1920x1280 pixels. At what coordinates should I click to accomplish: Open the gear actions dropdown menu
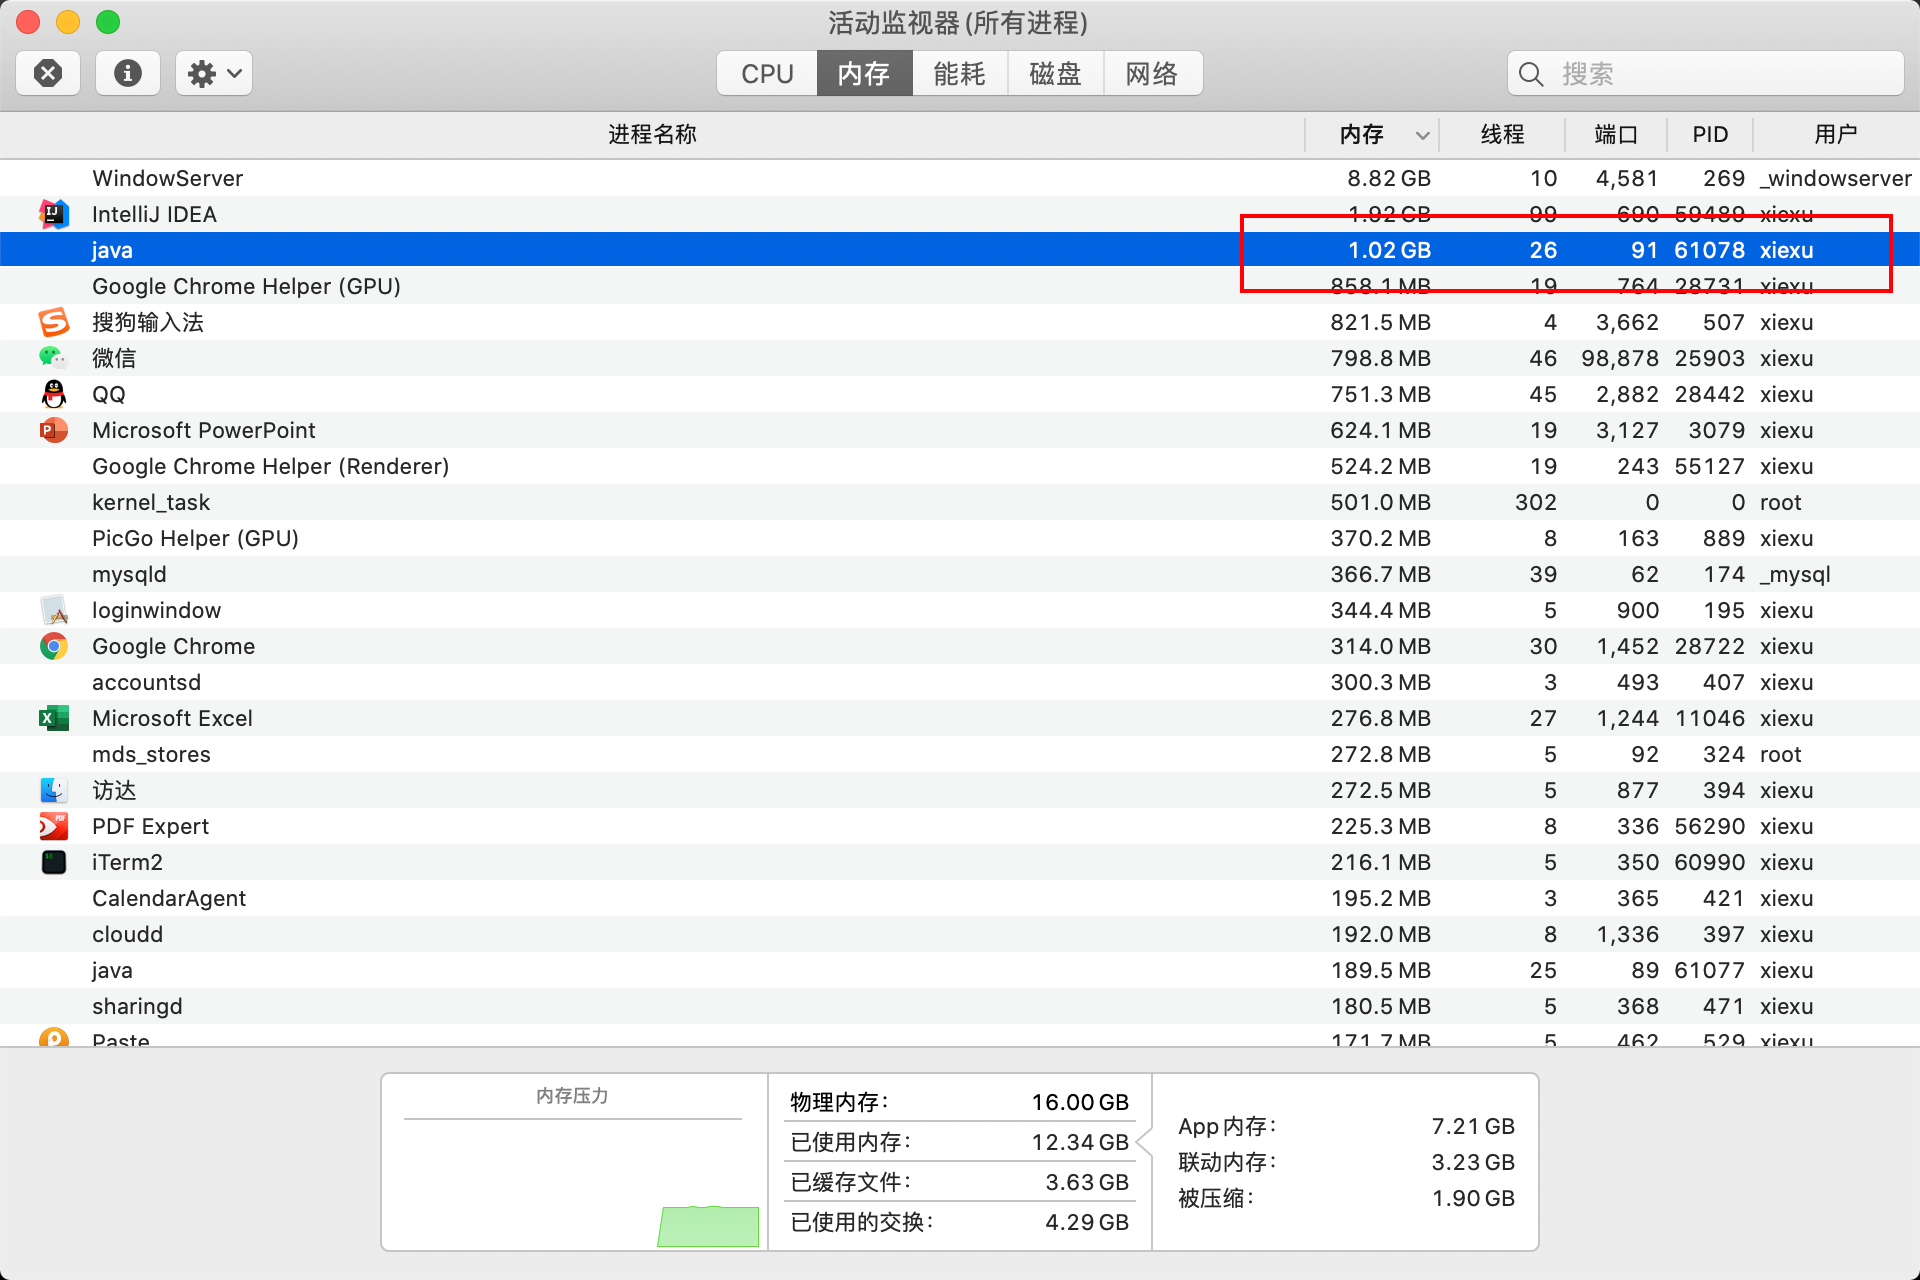214,73
